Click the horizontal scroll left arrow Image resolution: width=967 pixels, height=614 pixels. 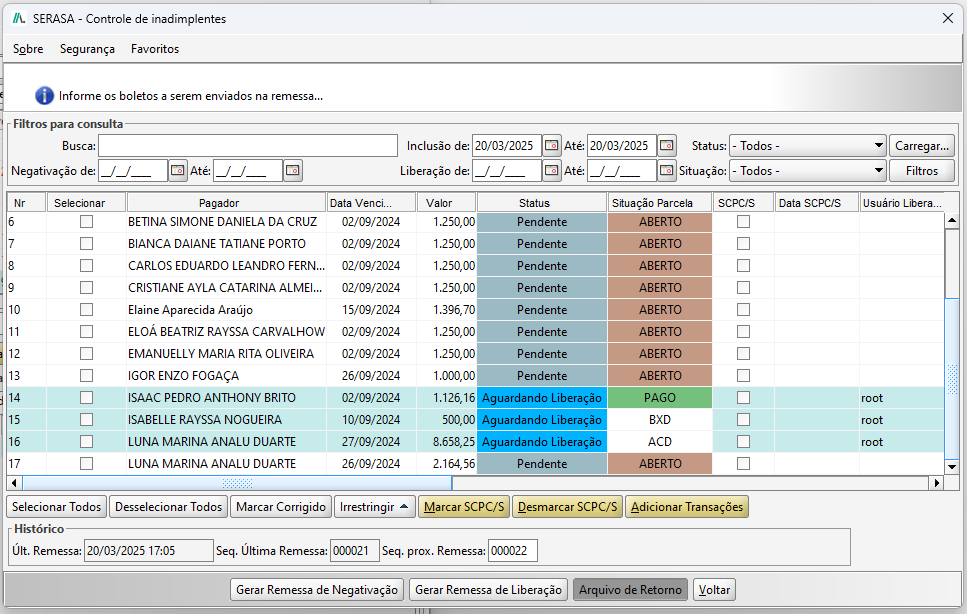pos(14,483)
